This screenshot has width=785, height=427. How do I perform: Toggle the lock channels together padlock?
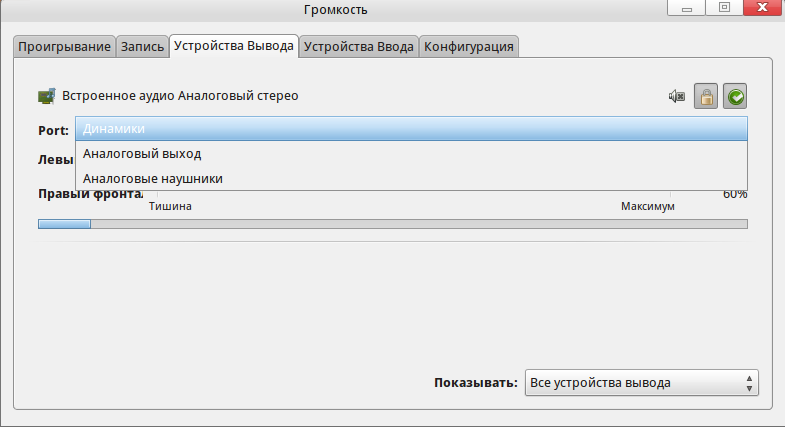[706, 97]
